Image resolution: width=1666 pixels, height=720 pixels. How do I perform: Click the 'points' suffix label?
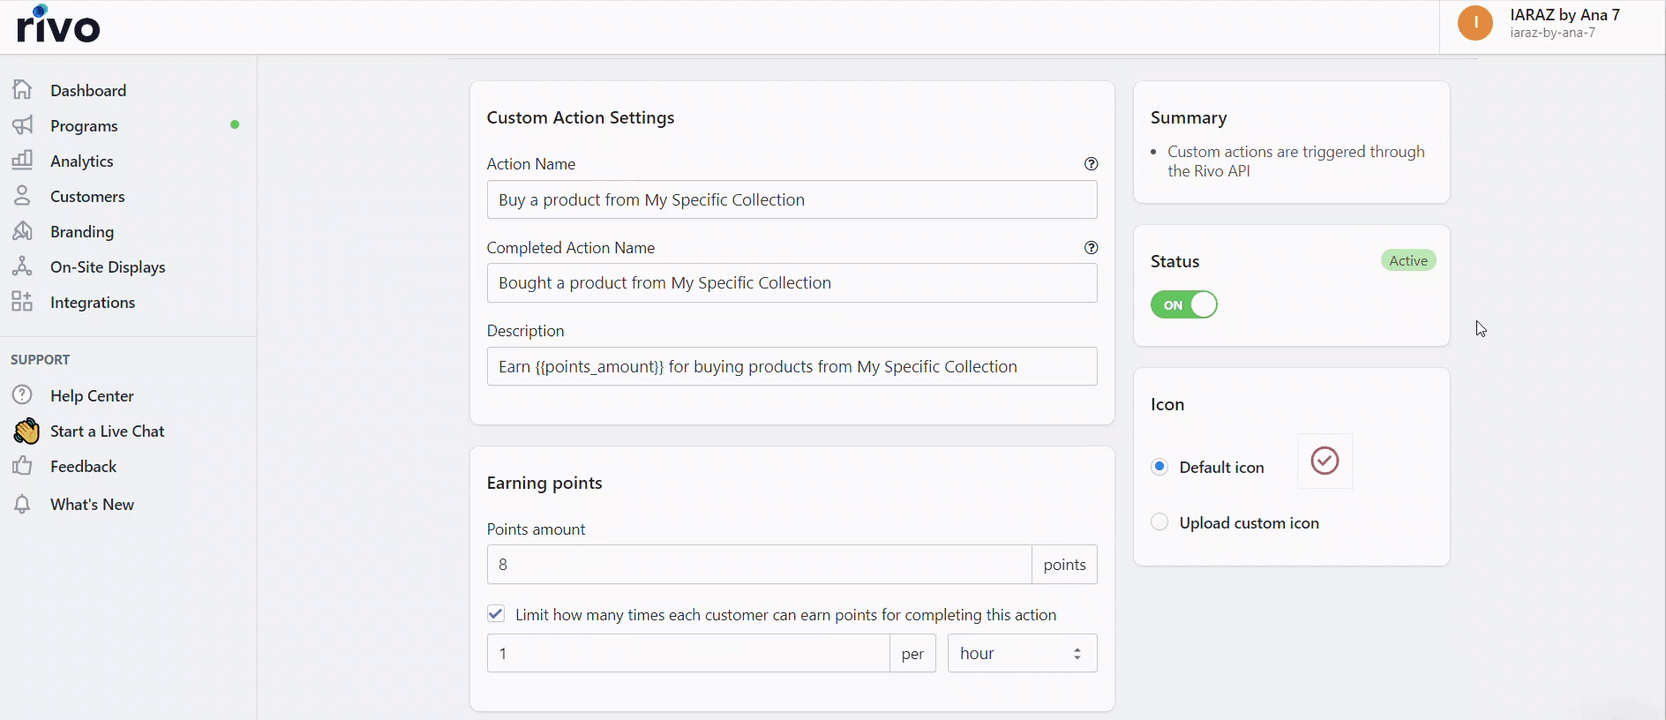(1065, 564)
